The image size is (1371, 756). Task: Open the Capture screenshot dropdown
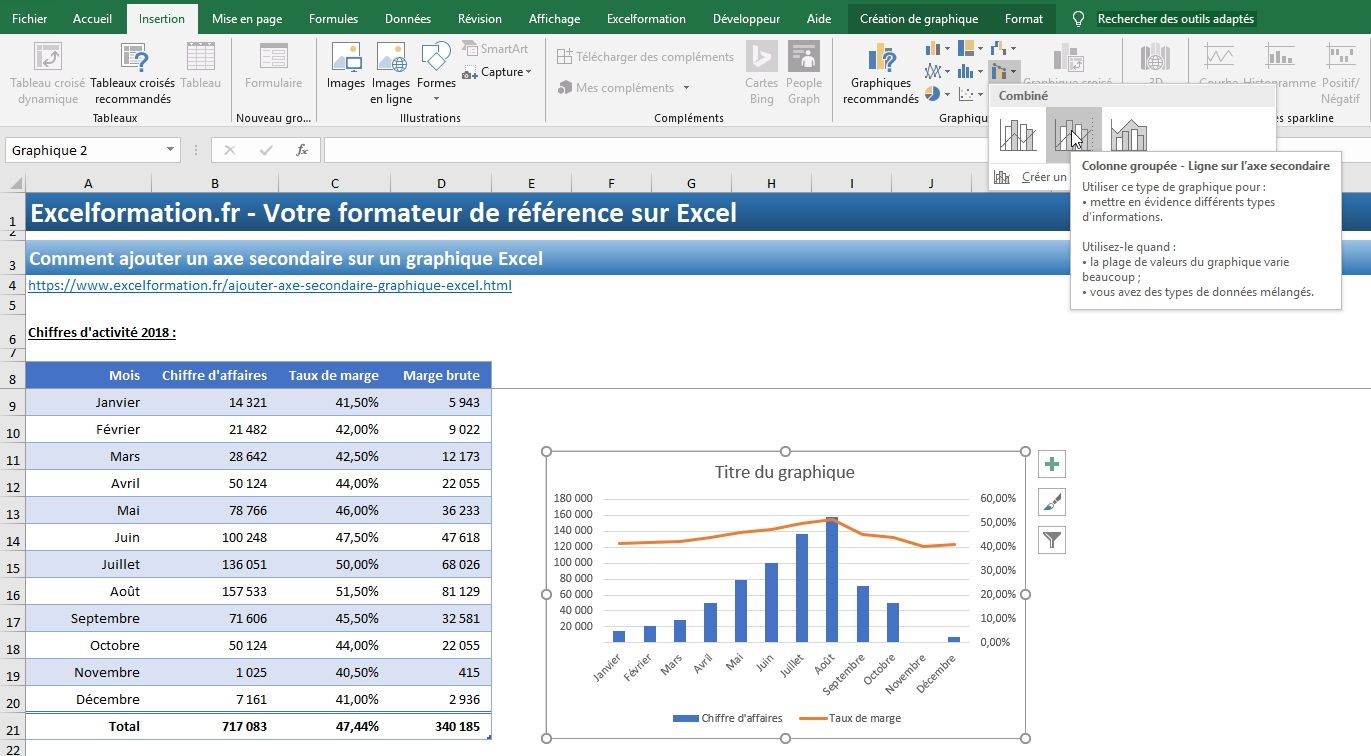point(497,72)
